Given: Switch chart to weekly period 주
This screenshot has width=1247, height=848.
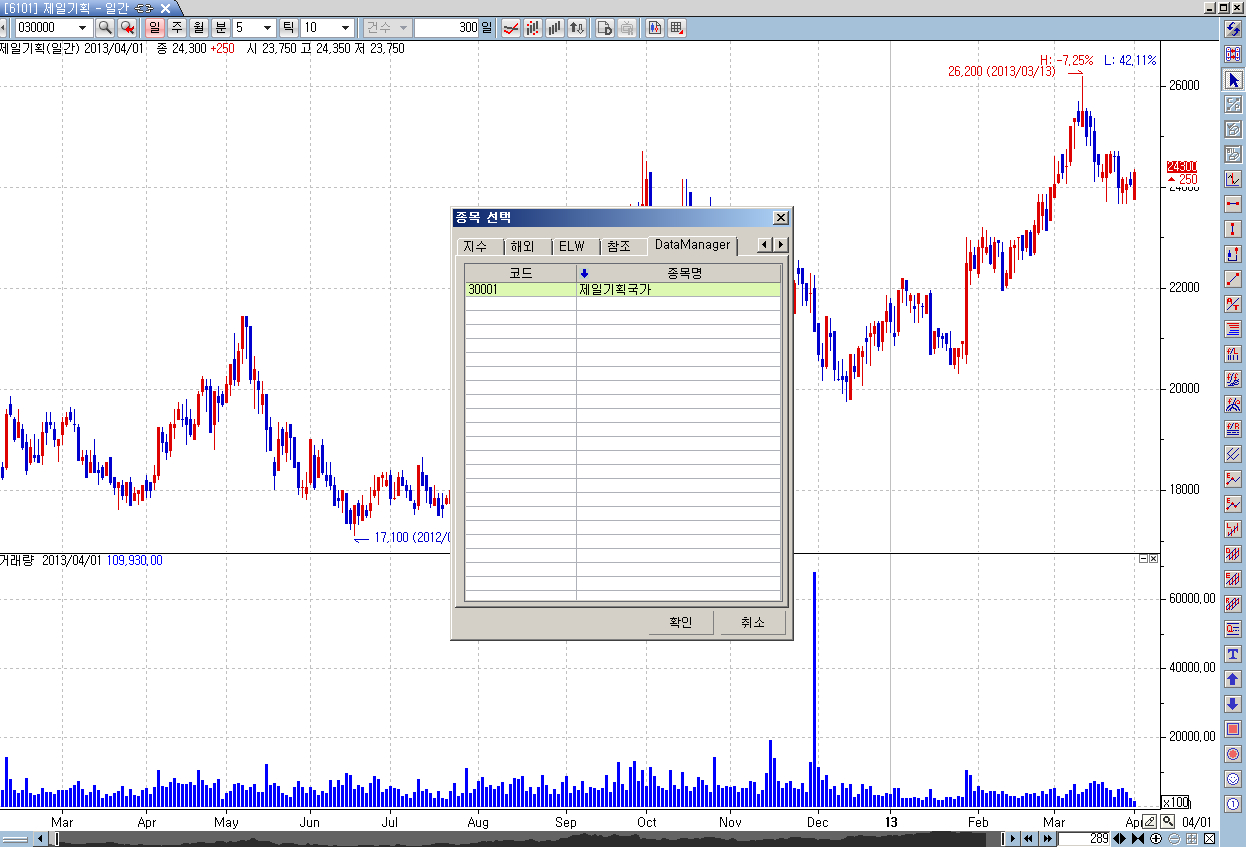Looking at the screenshot, I should (x=177, y=28).
